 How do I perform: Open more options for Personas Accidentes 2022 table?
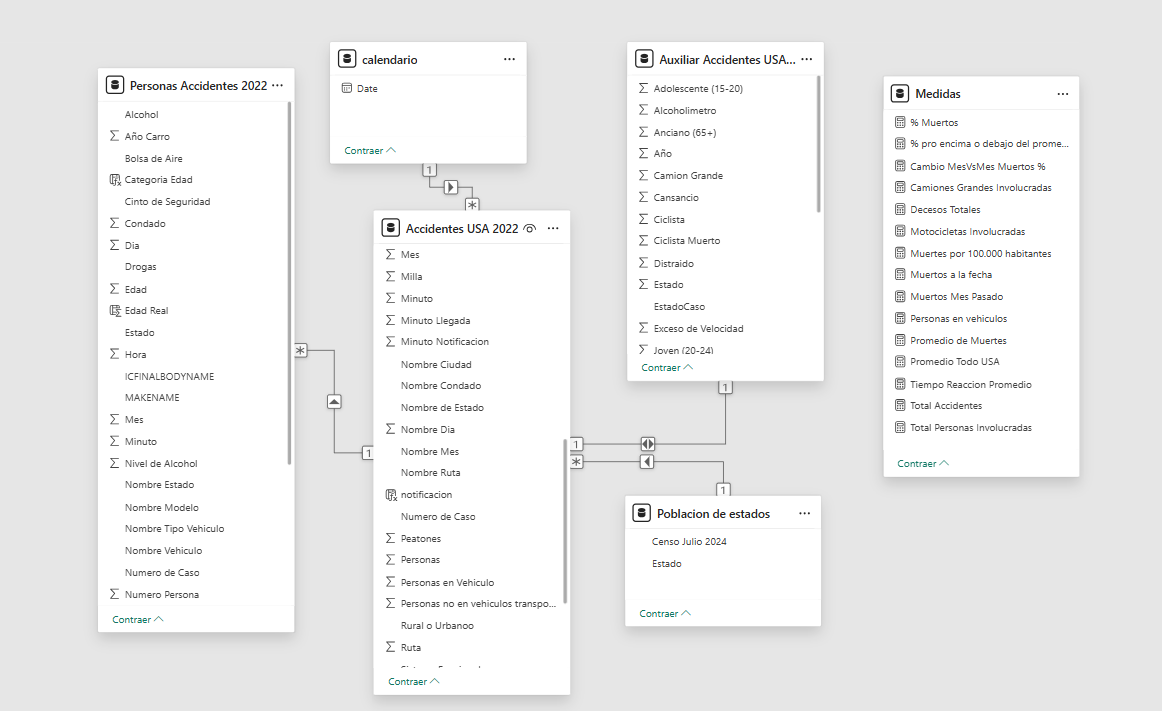click(277, 86)
